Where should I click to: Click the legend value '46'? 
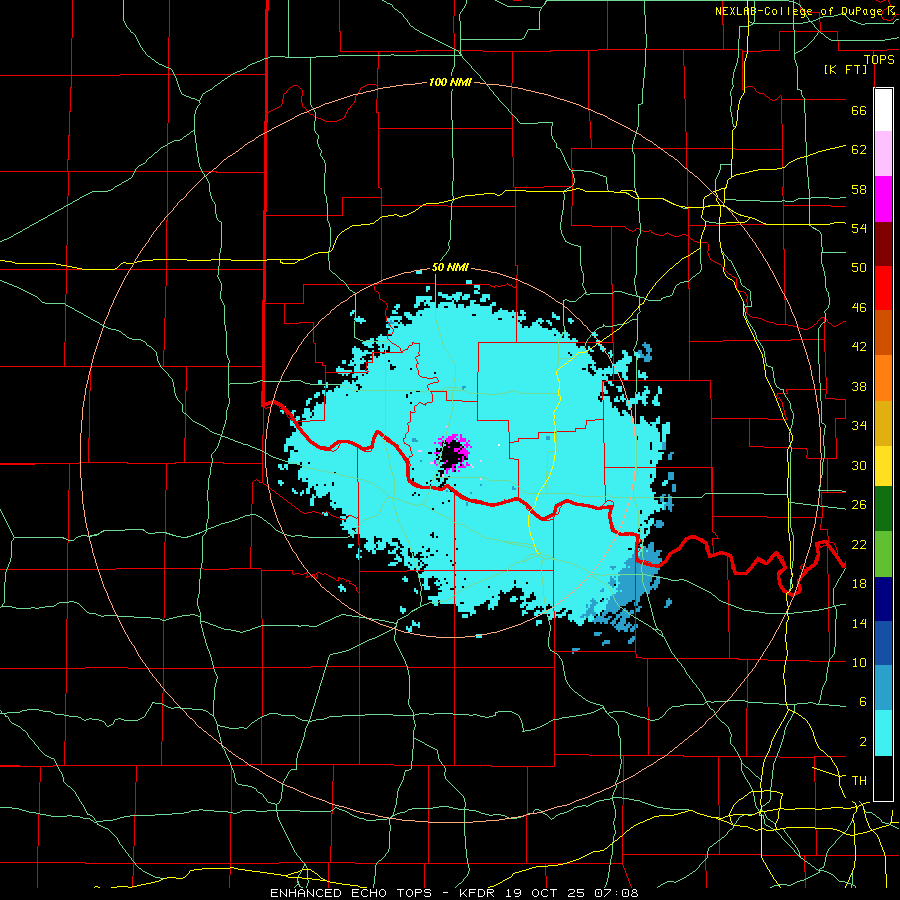(x=859, y=308)
